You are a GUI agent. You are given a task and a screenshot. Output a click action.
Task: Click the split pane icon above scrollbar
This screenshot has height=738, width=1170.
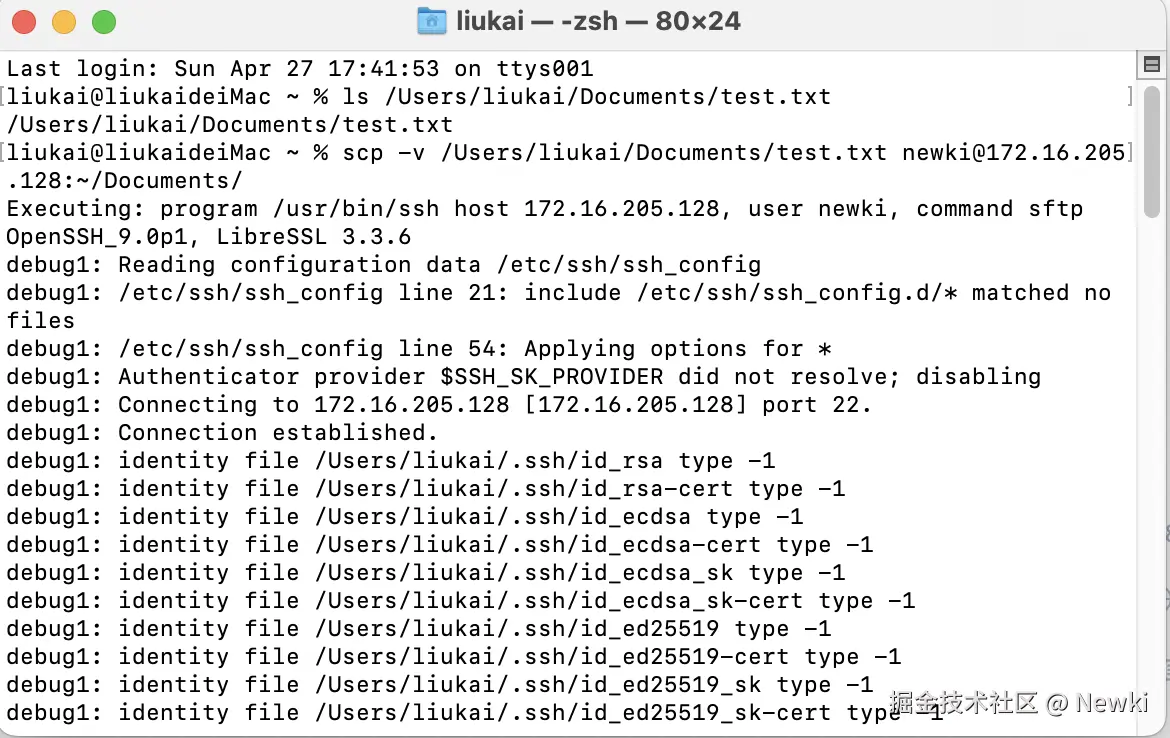[1151, 65]
